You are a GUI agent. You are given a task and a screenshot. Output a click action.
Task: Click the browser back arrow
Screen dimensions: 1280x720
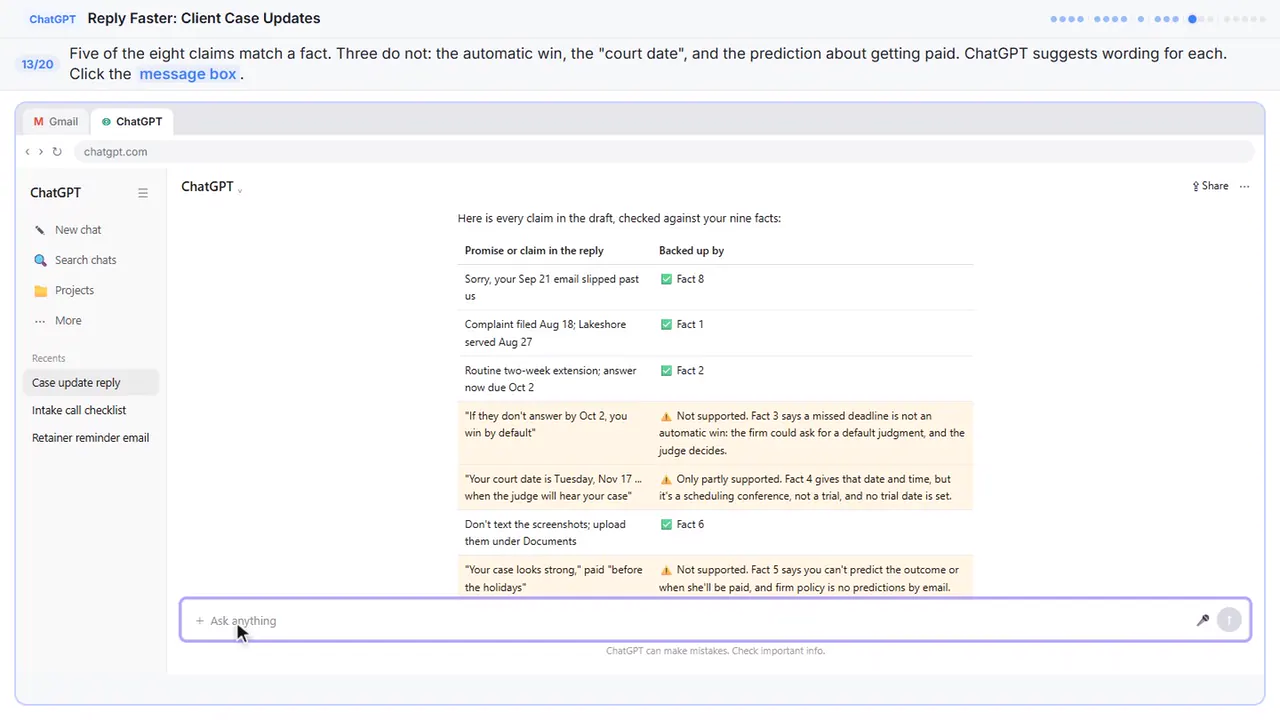tap(27, 152)
